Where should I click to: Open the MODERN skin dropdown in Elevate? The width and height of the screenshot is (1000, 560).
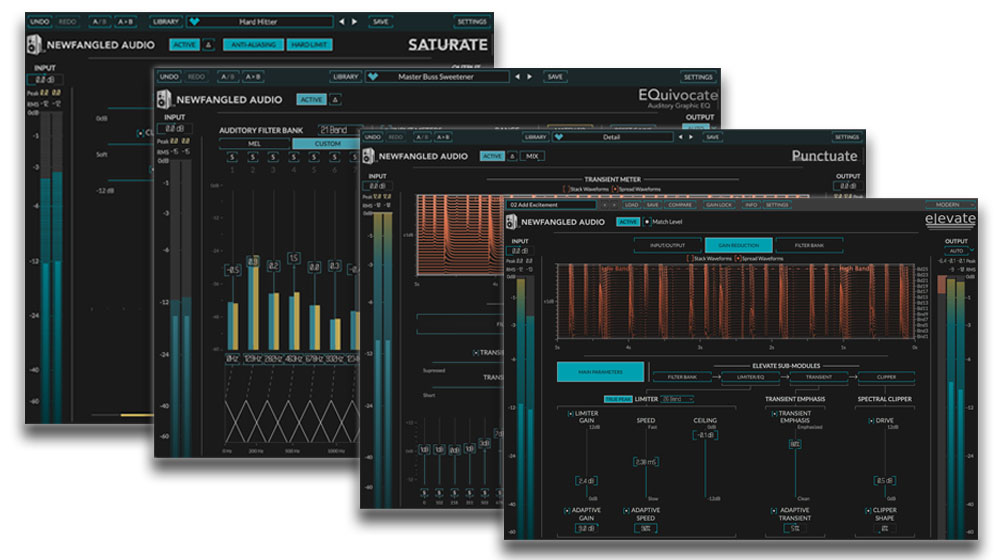coord(951,205)
